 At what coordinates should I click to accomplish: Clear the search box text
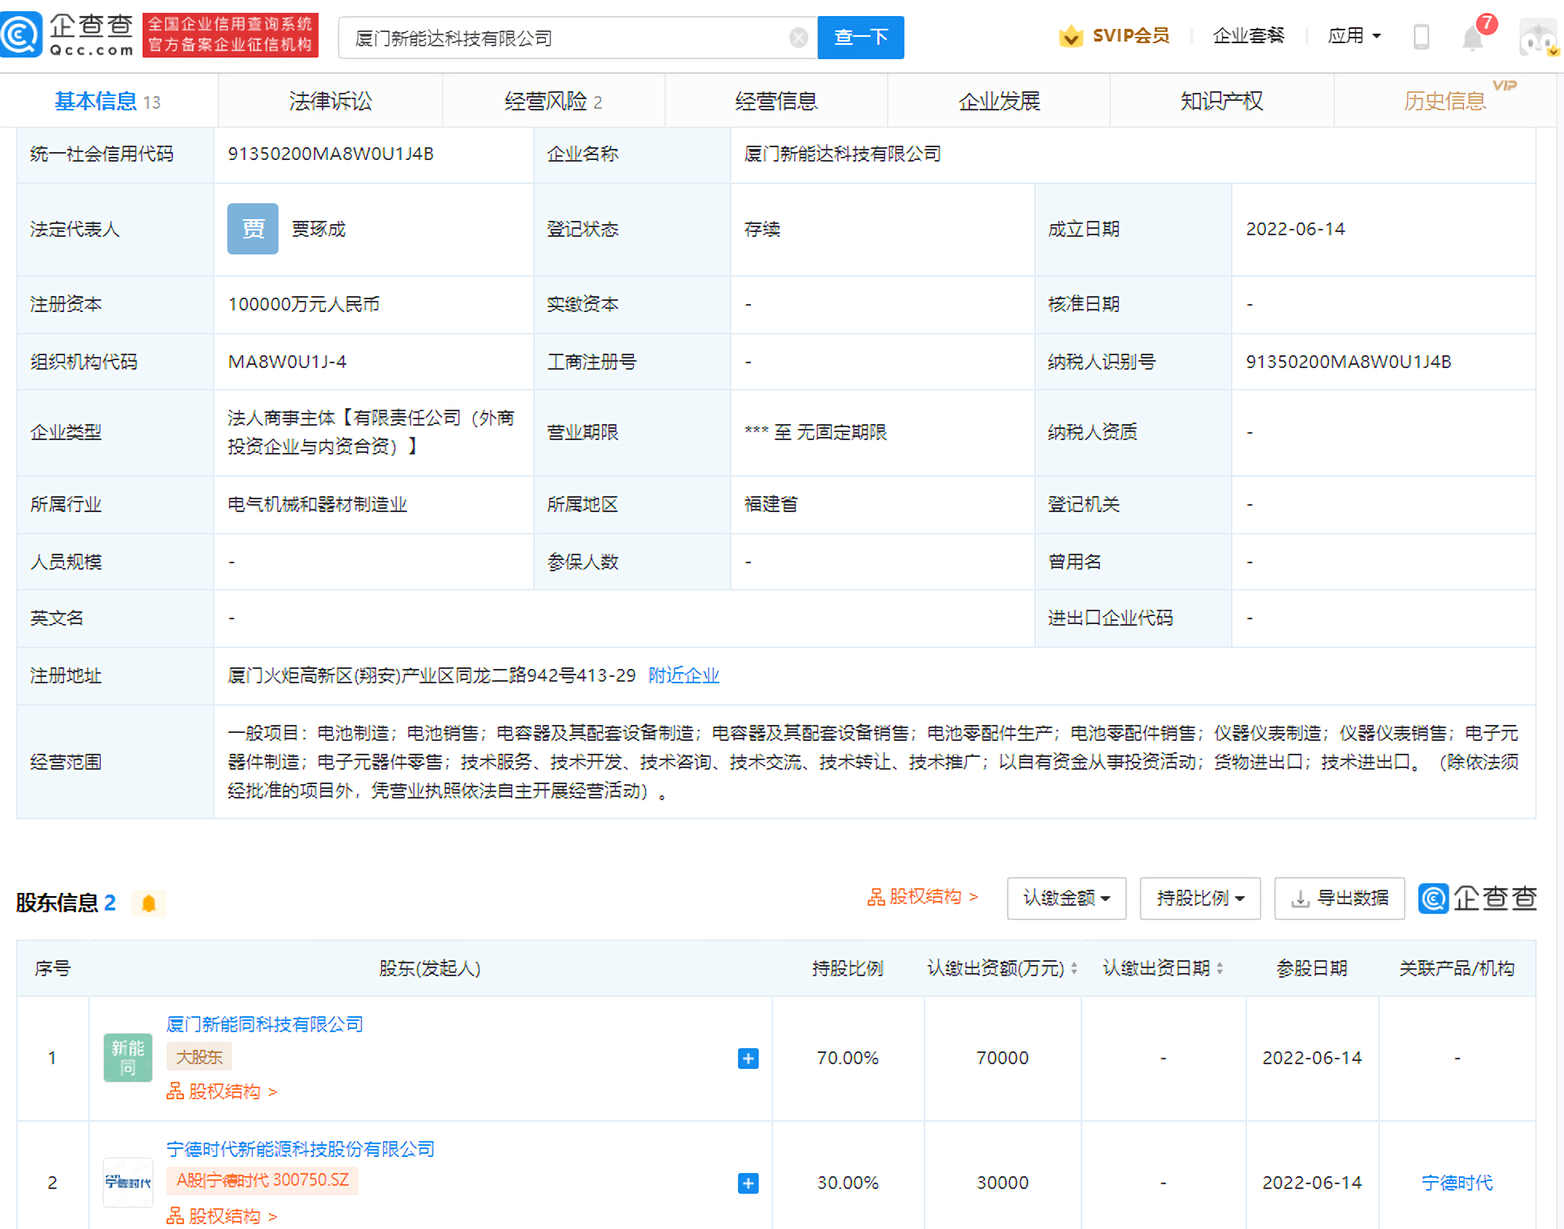tap(798, 38)
